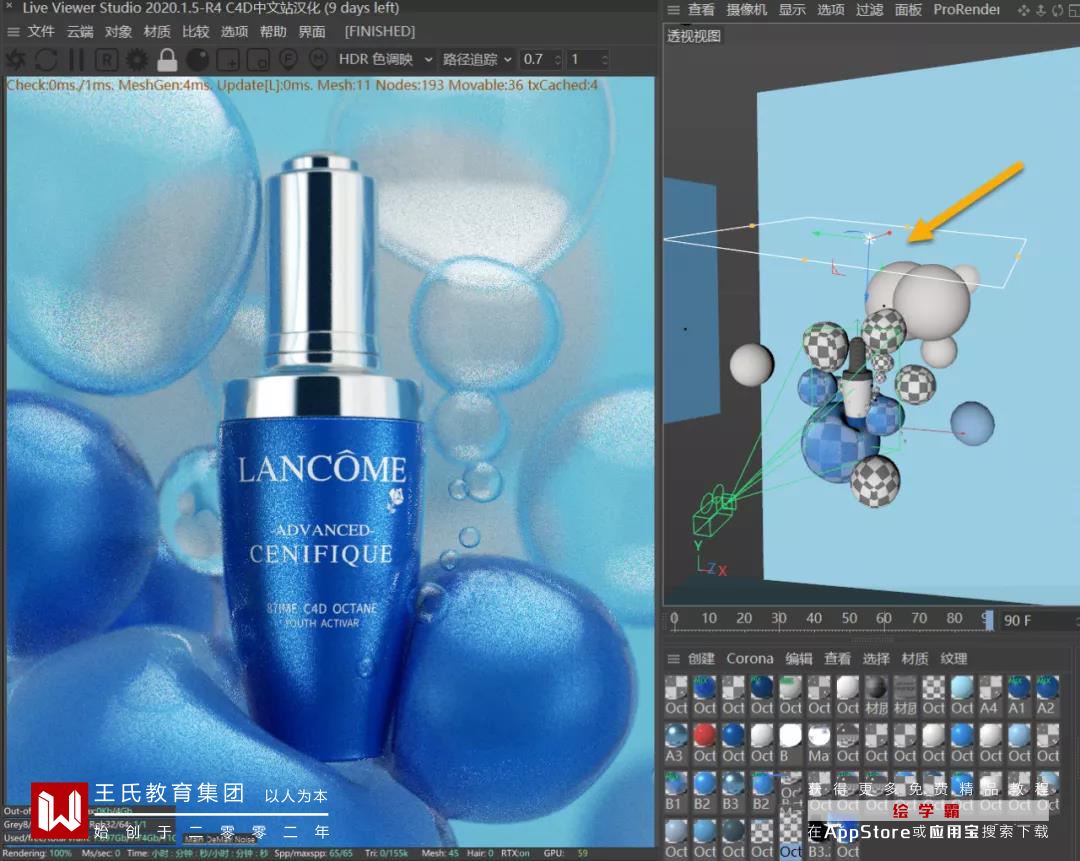Enable the film region tool
The height and width of the screenshot is (861, 1080).
258,60
